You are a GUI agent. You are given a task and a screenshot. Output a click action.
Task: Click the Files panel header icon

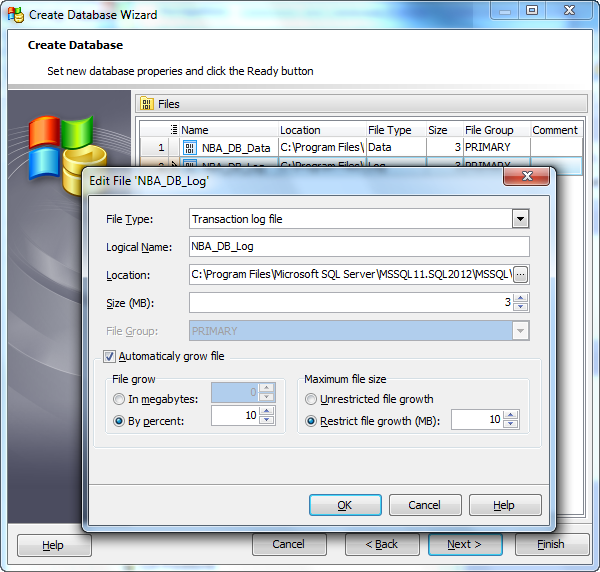pos(146,104)
